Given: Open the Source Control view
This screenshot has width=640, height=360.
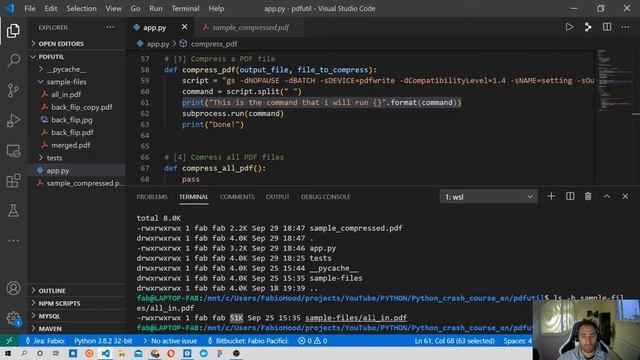Looking at the screenshot, I should click(x=13, y=90).
